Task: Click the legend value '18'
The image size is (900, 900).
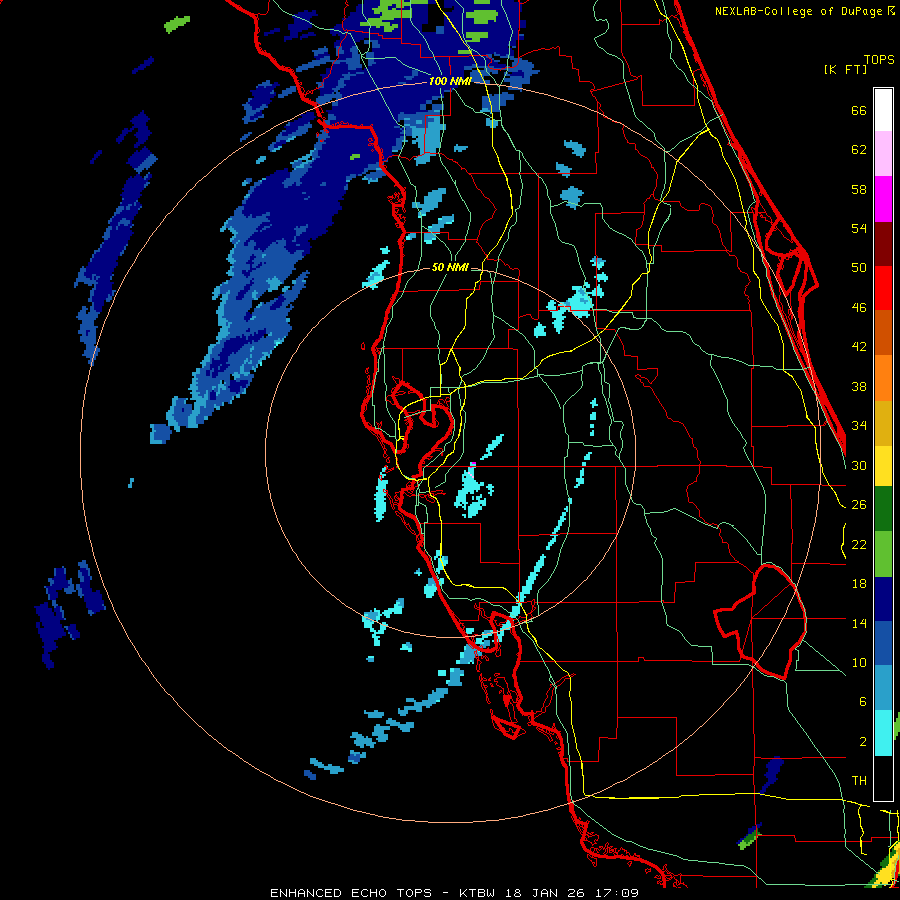Action: (859, 584)
